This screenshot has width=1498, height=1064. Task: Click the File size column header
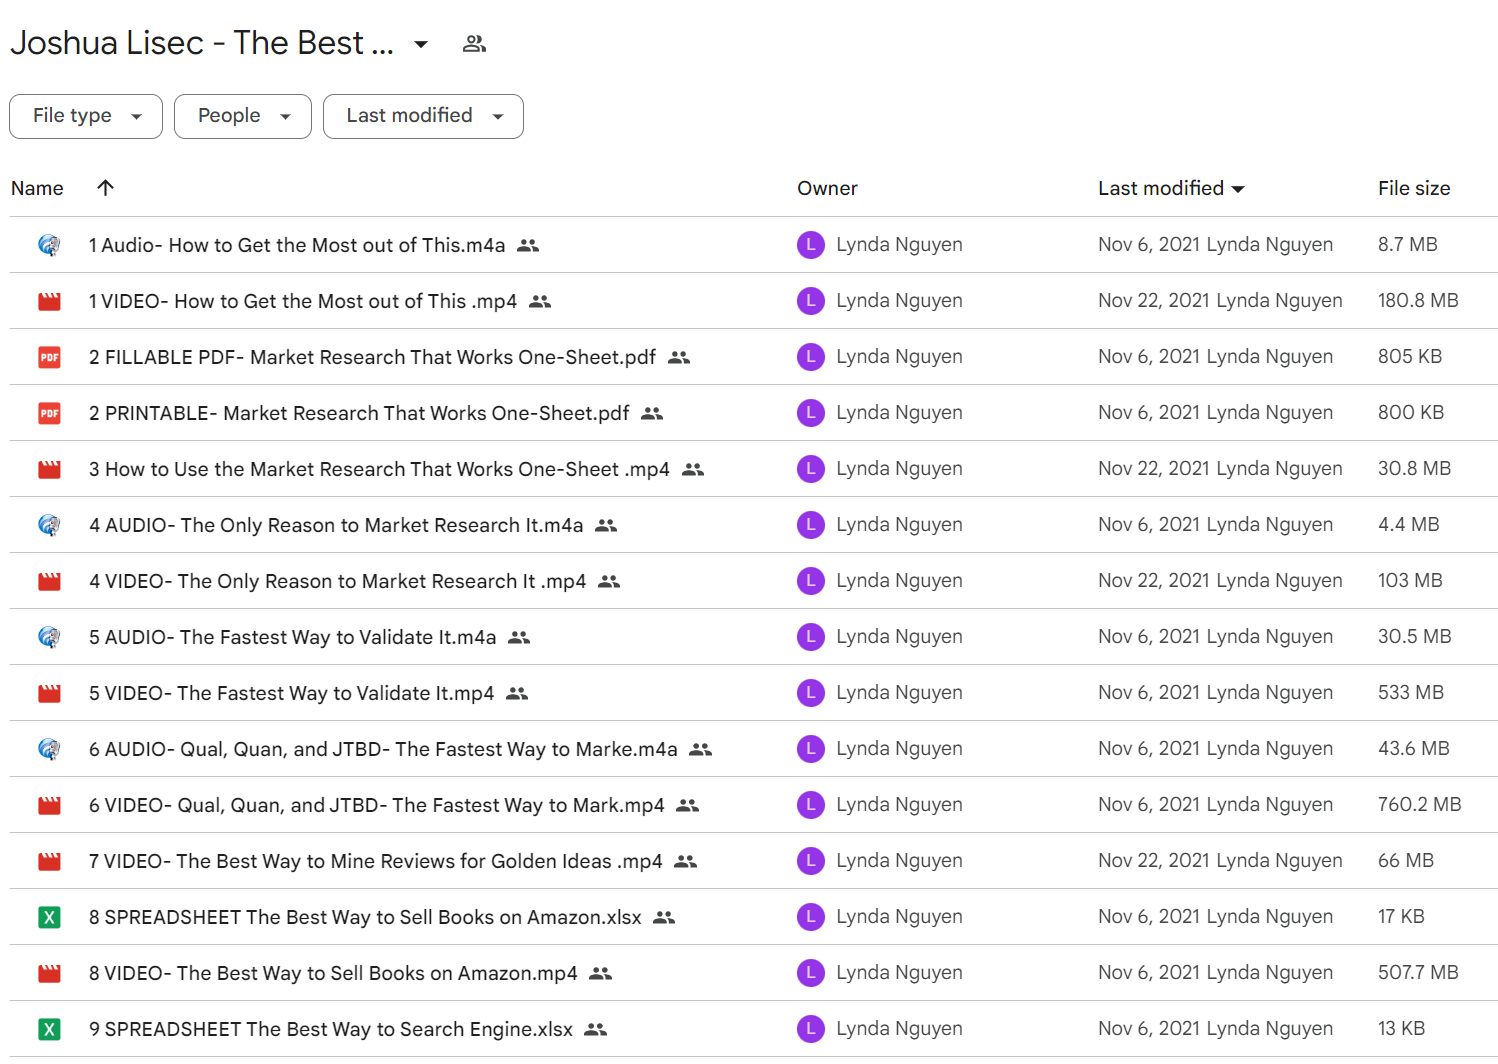(1414, 188)
